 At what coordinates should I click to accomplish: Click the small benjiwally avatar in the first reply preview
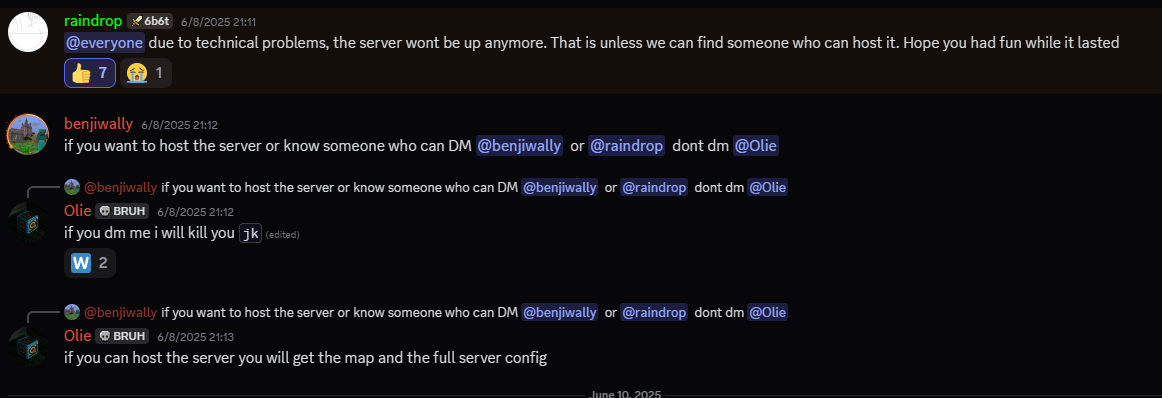click(x=72, y=188)
